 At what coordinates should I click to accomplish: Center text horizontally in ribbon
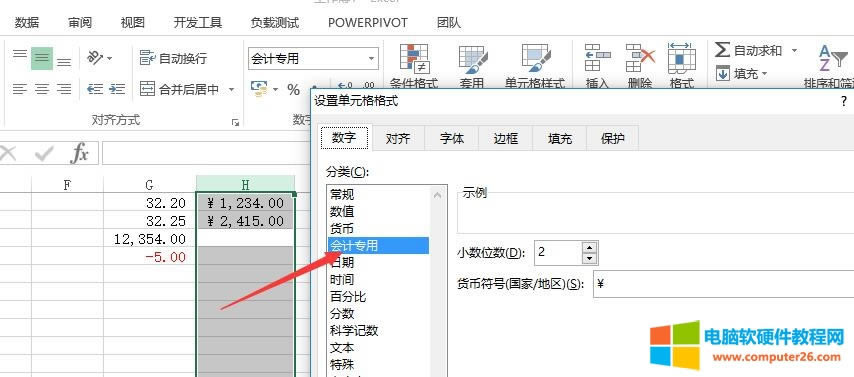point(42,89)
